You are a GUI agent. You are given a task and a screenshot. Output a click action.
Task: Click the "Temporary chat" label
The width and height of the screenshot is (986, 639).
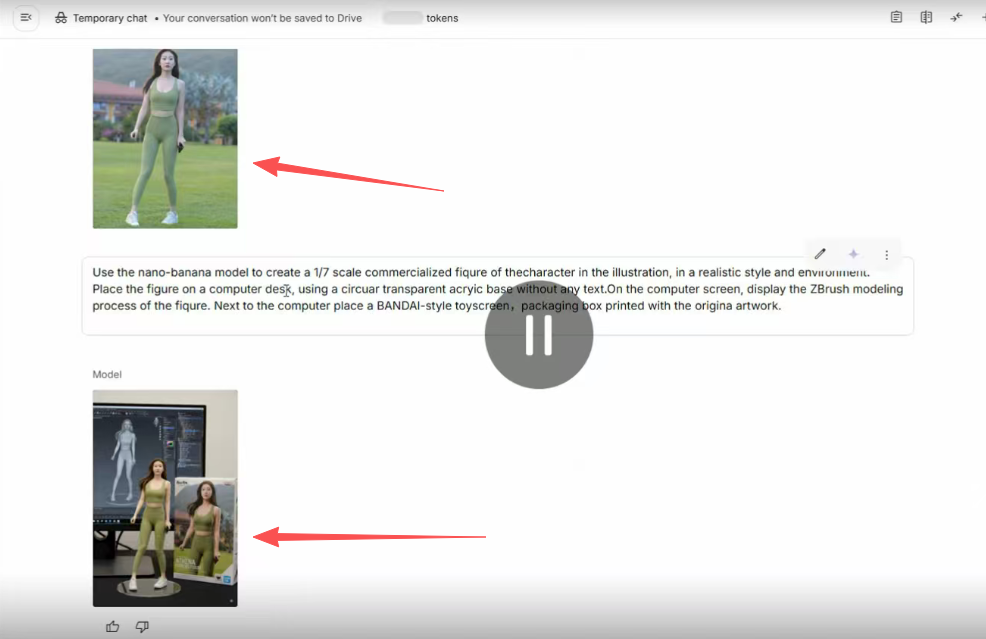(x=110, y=18)
